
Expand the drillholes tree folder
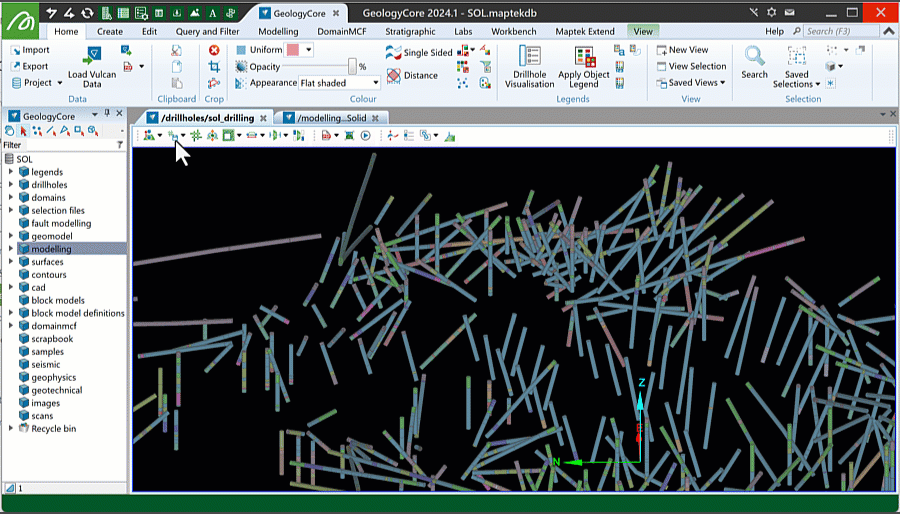click(x=11, y=185)
